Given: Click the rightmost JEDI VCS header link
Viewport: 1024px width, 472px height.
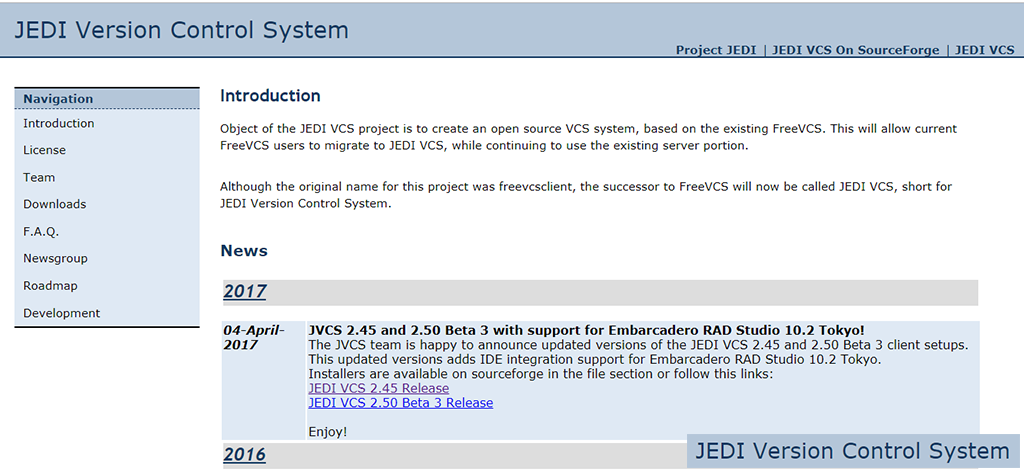Looking at the screenshot, I should (984, 50).
